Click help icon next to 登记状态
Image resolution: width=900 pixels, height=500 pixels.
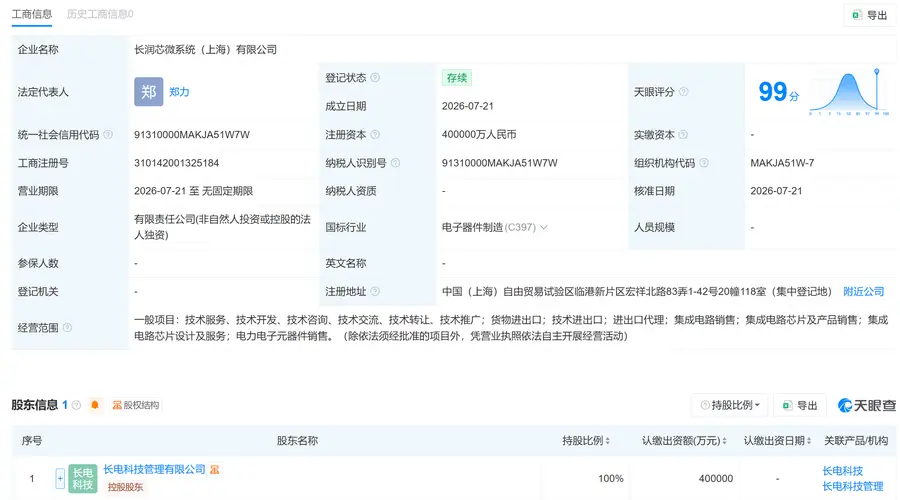pyautogui.click(x=375, y=77)
